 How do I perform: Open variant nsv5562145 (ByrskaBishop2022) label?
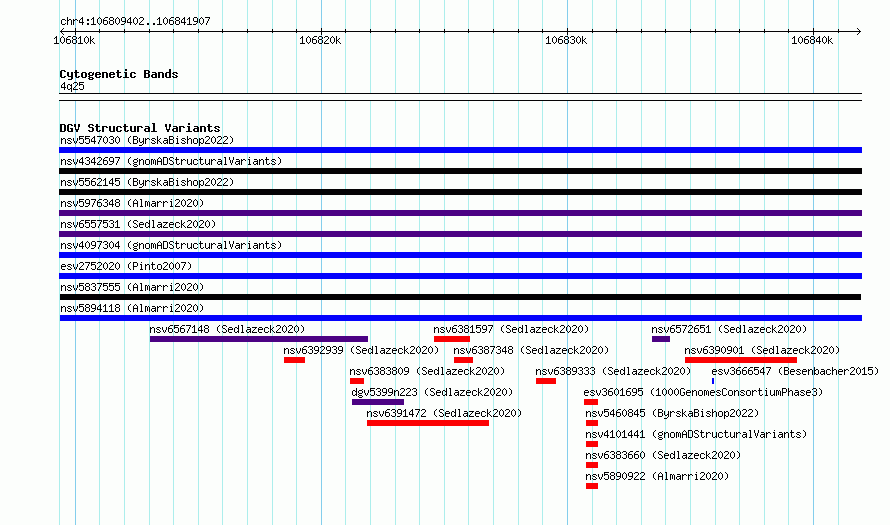(147, 182)
